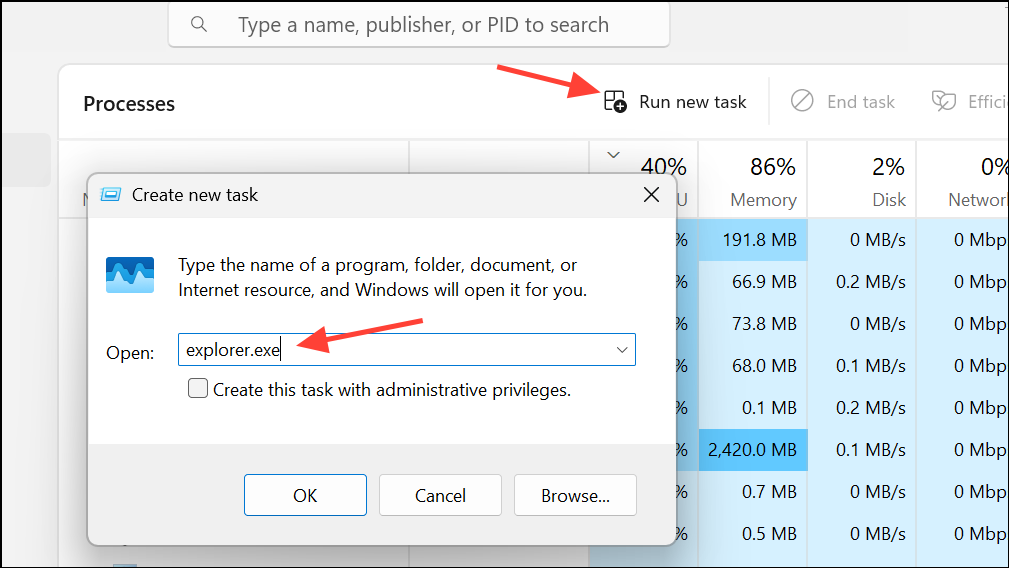1009x568 pixels.
Task: Click the Run new task icon
Action: 615,102
